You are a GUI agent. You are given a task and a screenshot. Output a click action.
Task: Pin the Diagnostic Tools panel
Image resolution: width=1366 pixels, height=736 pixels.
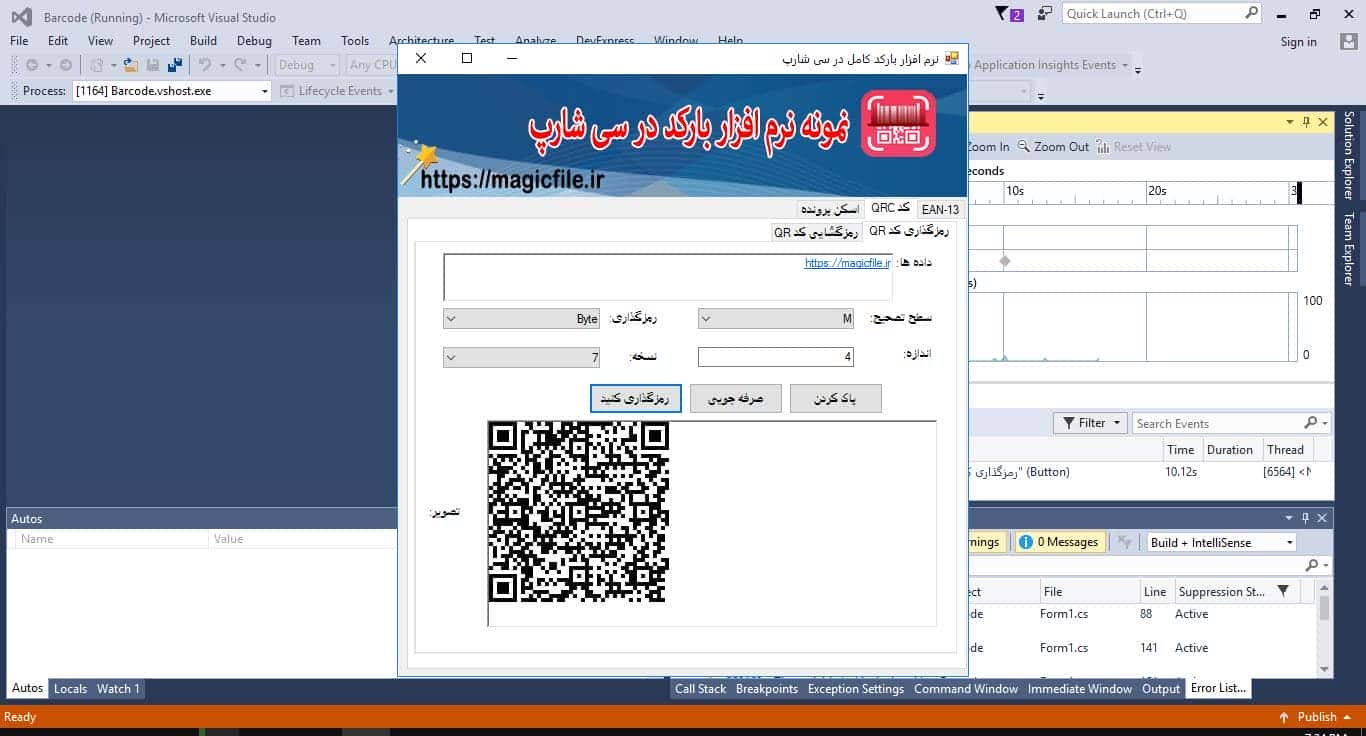pos(1305,122)
